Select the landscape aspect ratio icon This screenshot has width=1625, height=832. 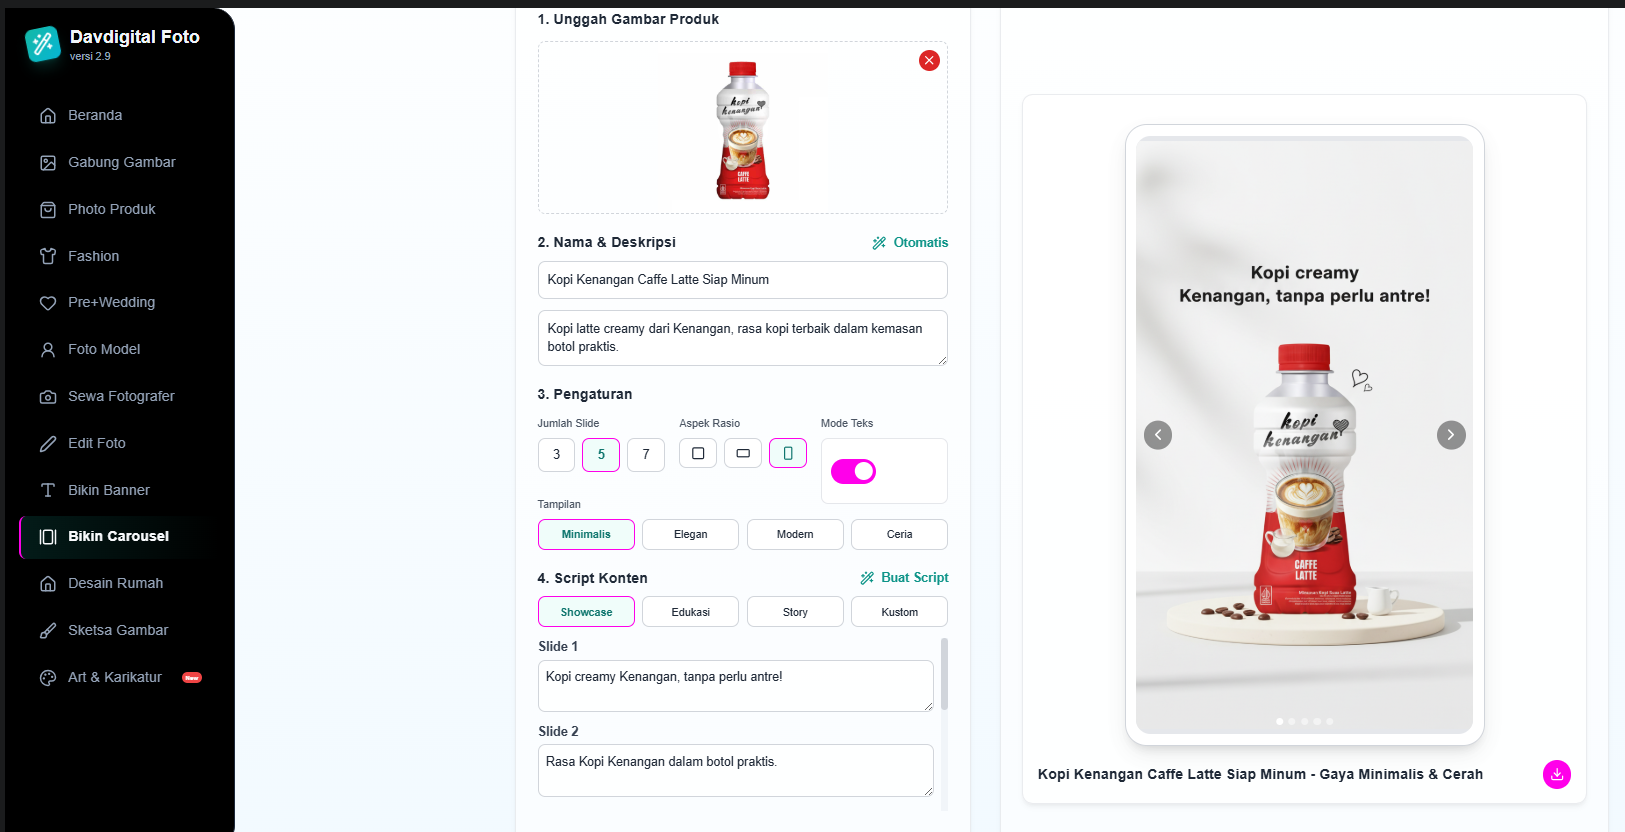click(743, 453)
